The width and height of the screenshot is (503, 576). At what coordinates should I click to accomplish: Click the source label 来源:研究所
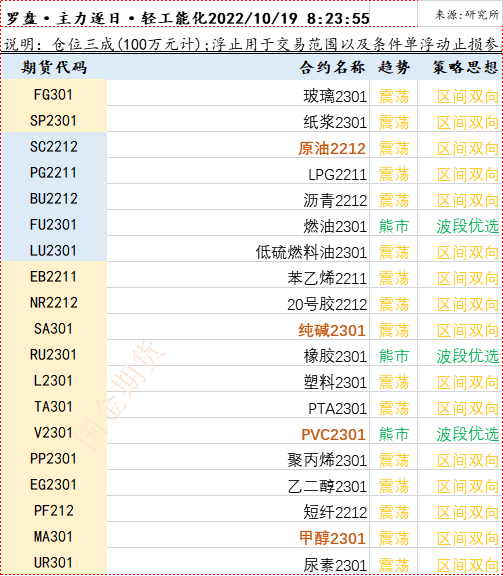click(x=467, y=15)
